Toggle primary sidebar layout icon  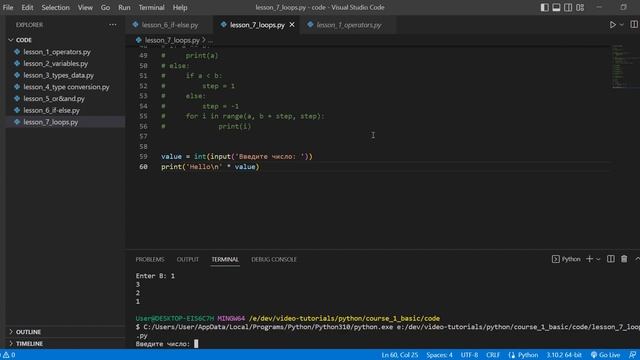pyautogui.click(x=544, y=7)
